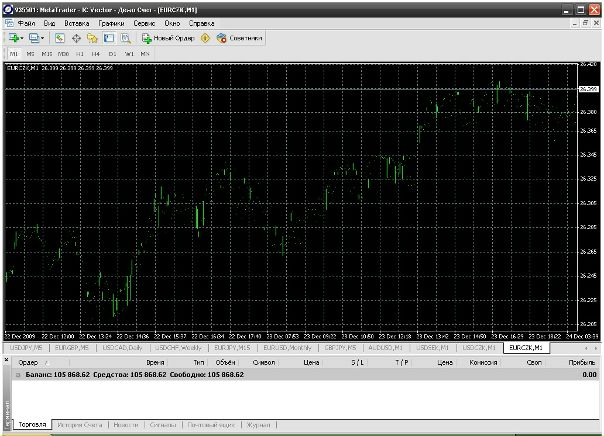Select the MN monthly timeframe

(146, 52)
